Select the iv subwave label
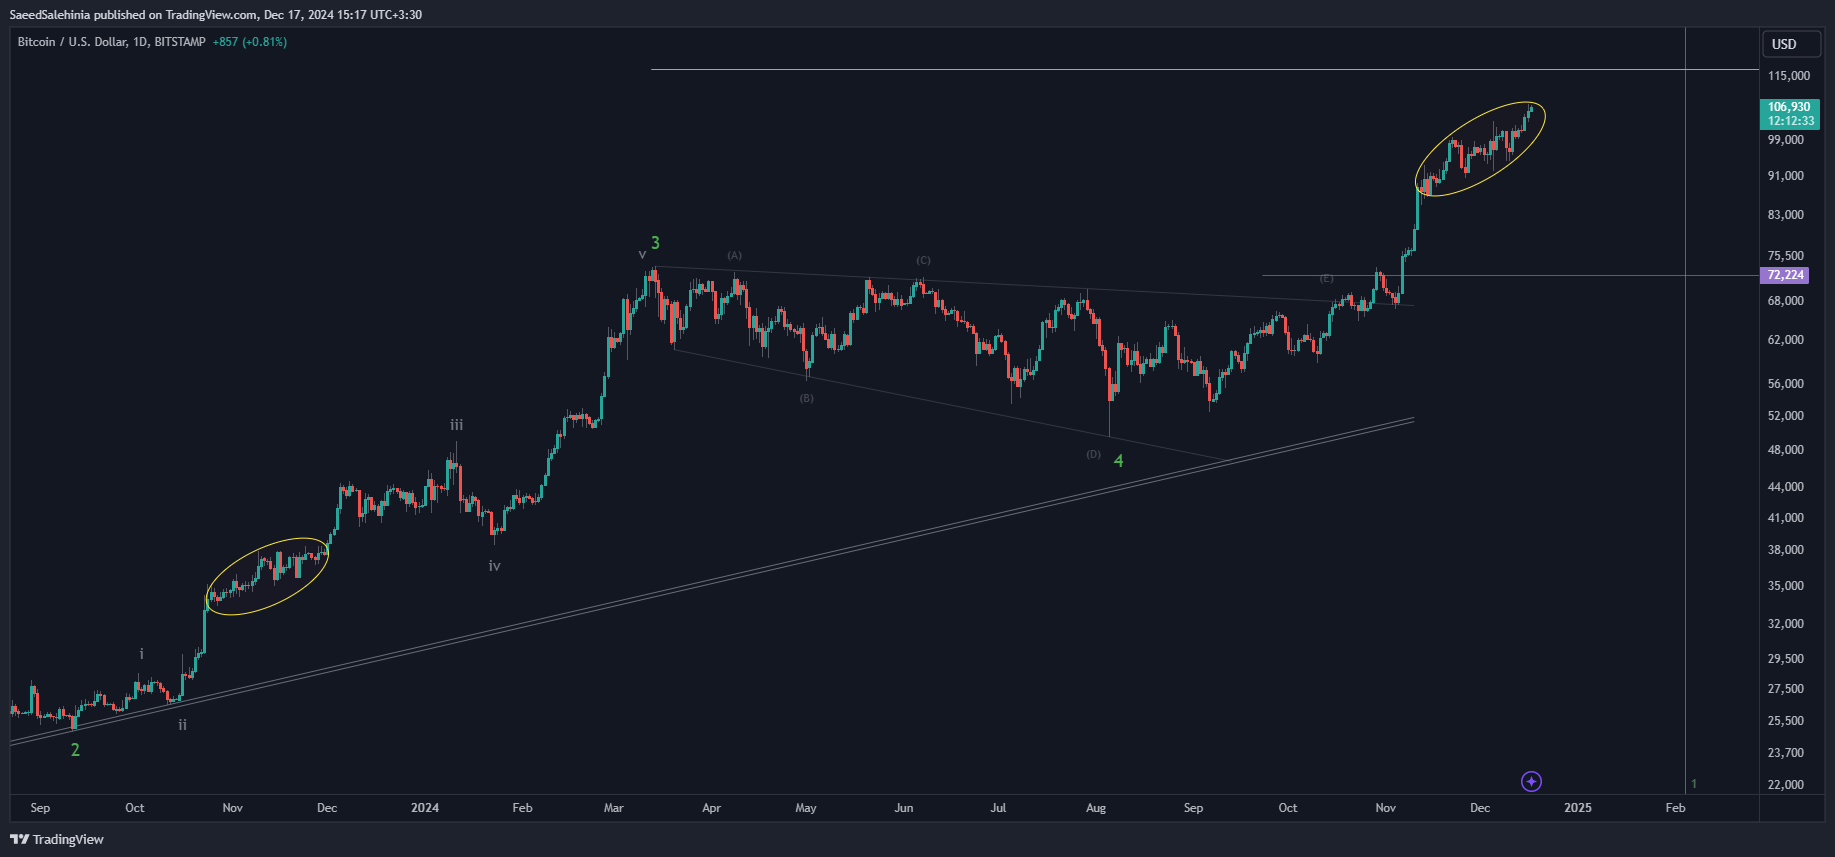Viewport: 1835px width, 857px height. point(494,566)
